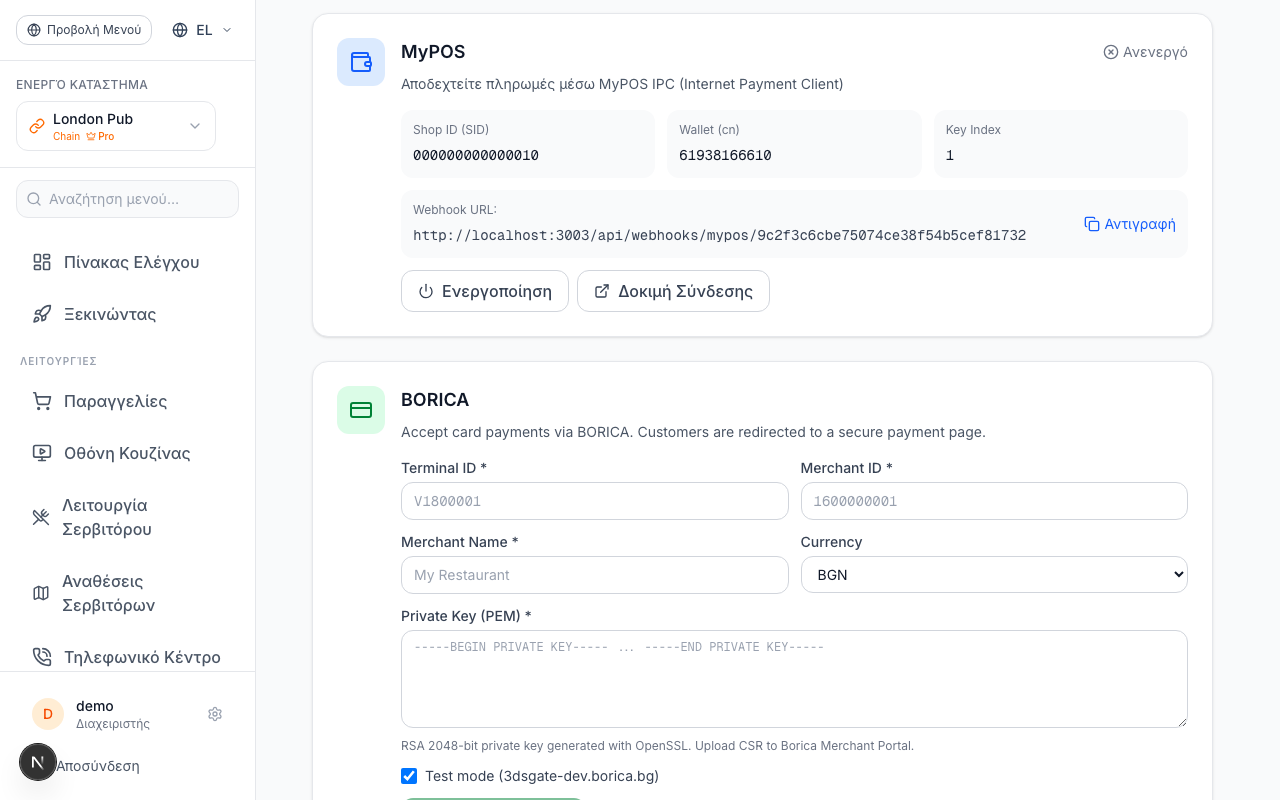
Task: Click the Merchant Name input field
Action: click(595, 575)
